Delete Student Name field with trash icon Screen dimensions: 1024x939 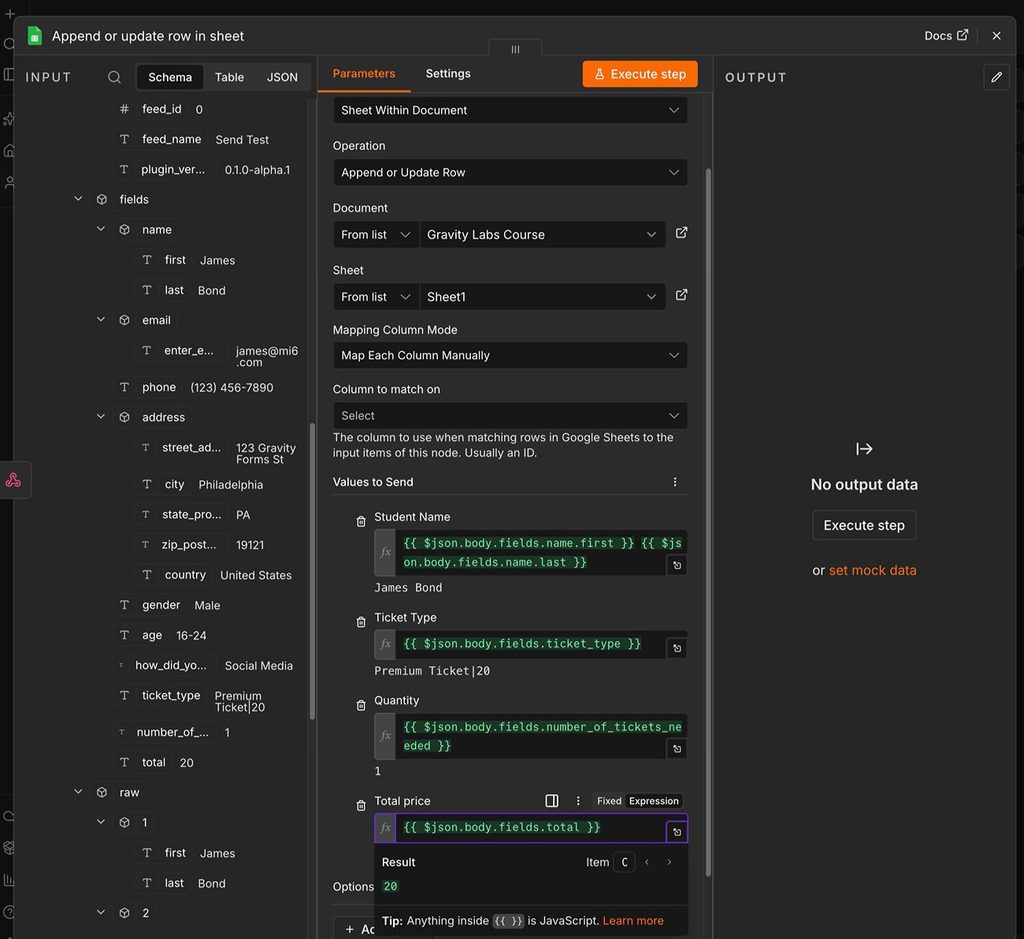[360, 521]
